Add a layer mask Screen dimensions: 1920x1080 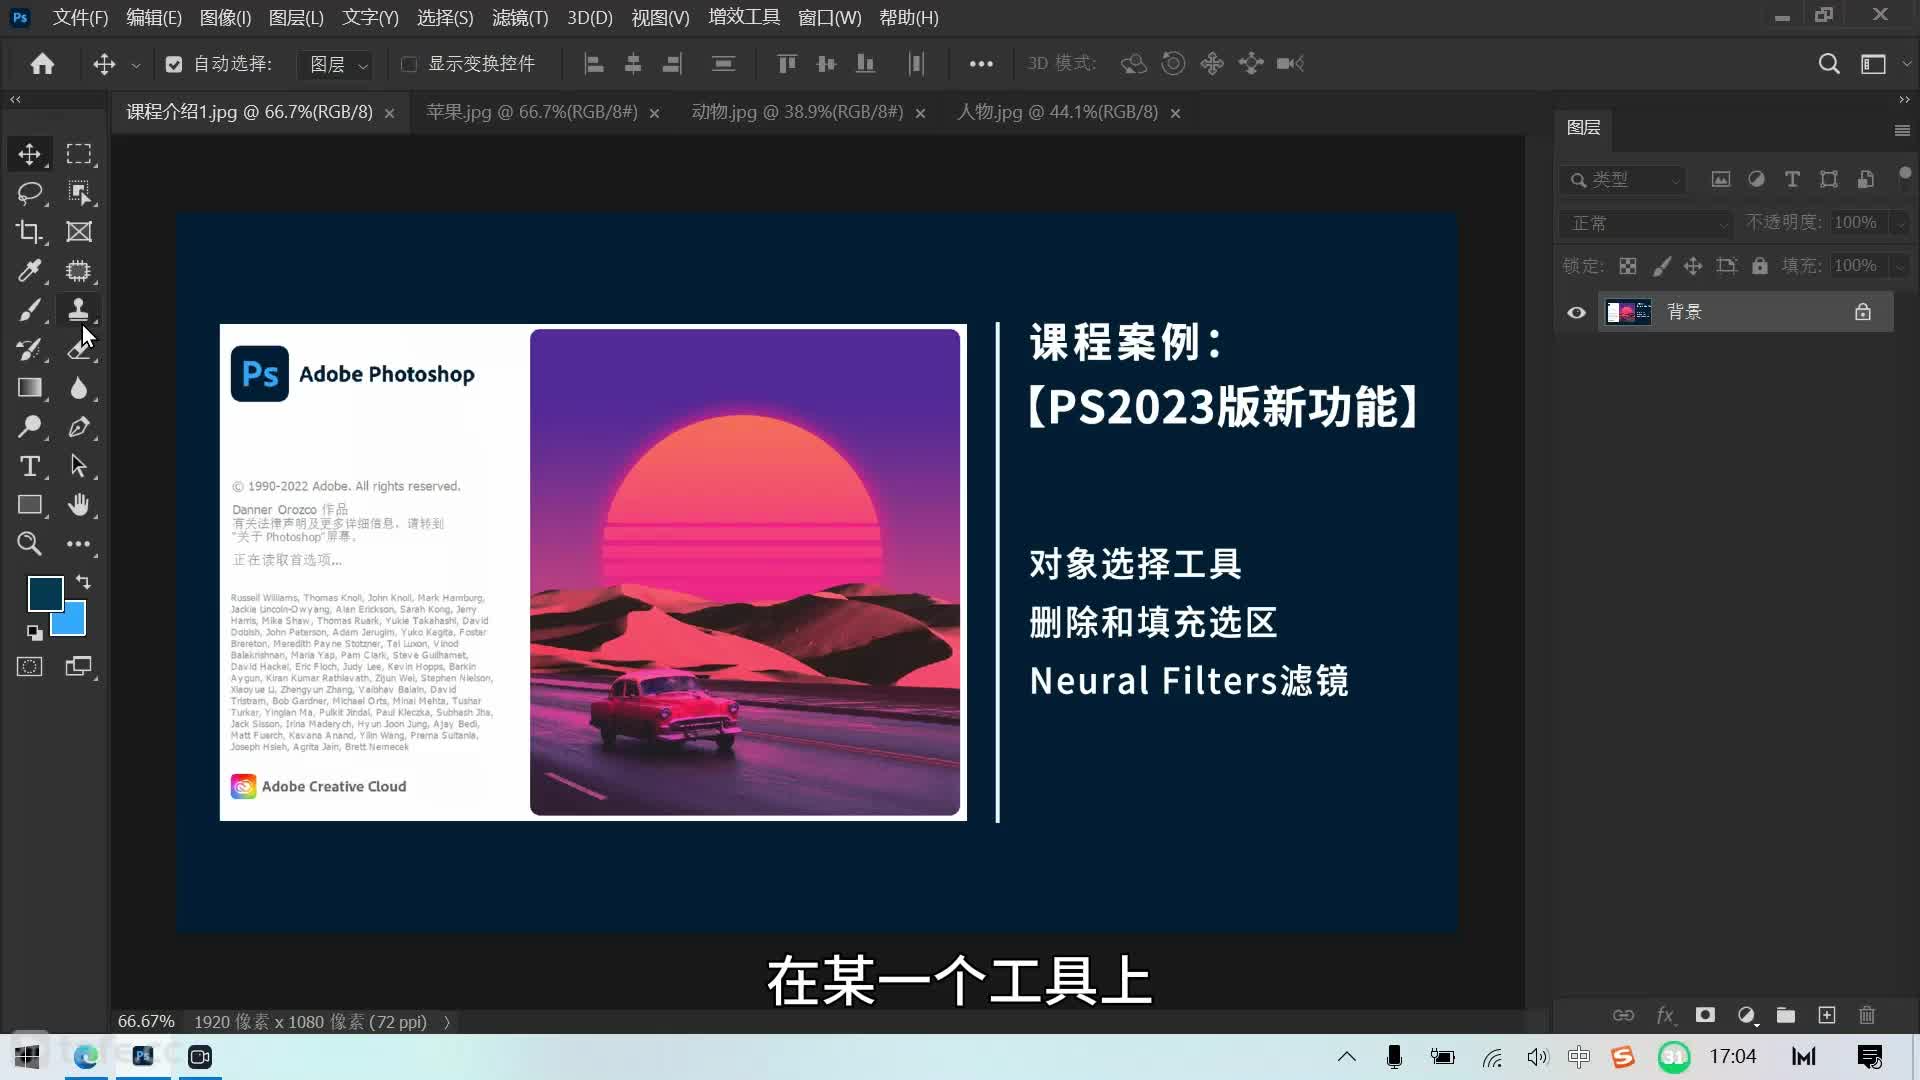1705,1015
